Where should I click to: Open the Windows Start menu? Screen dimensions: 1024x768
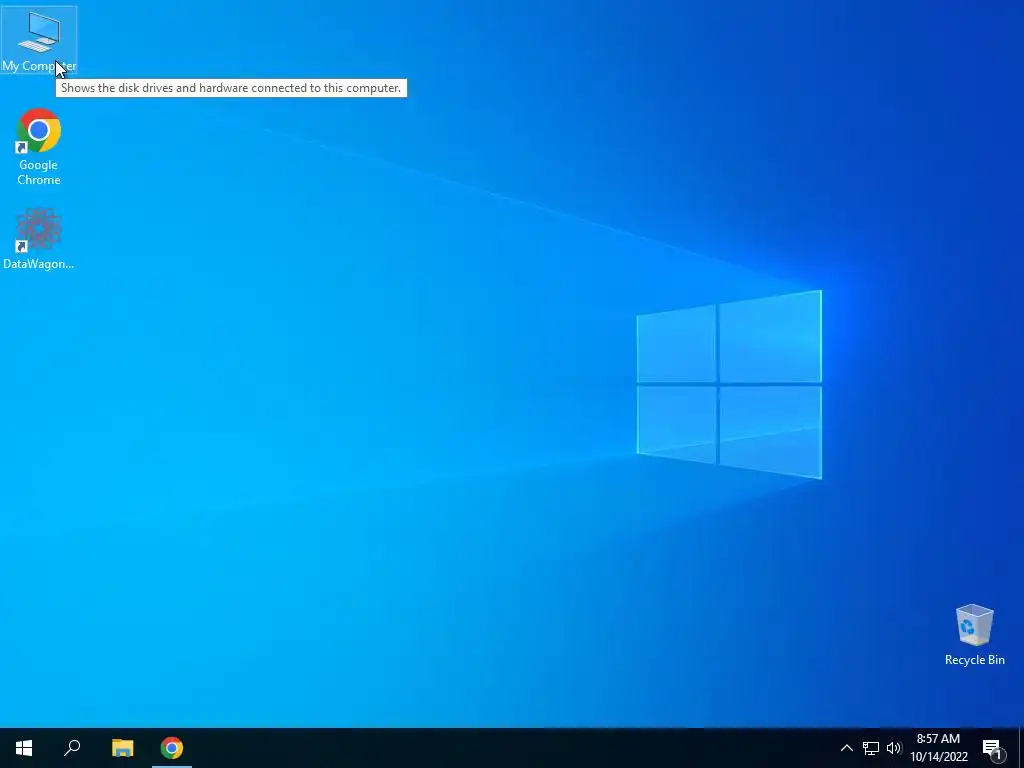[x=24, y=748]
